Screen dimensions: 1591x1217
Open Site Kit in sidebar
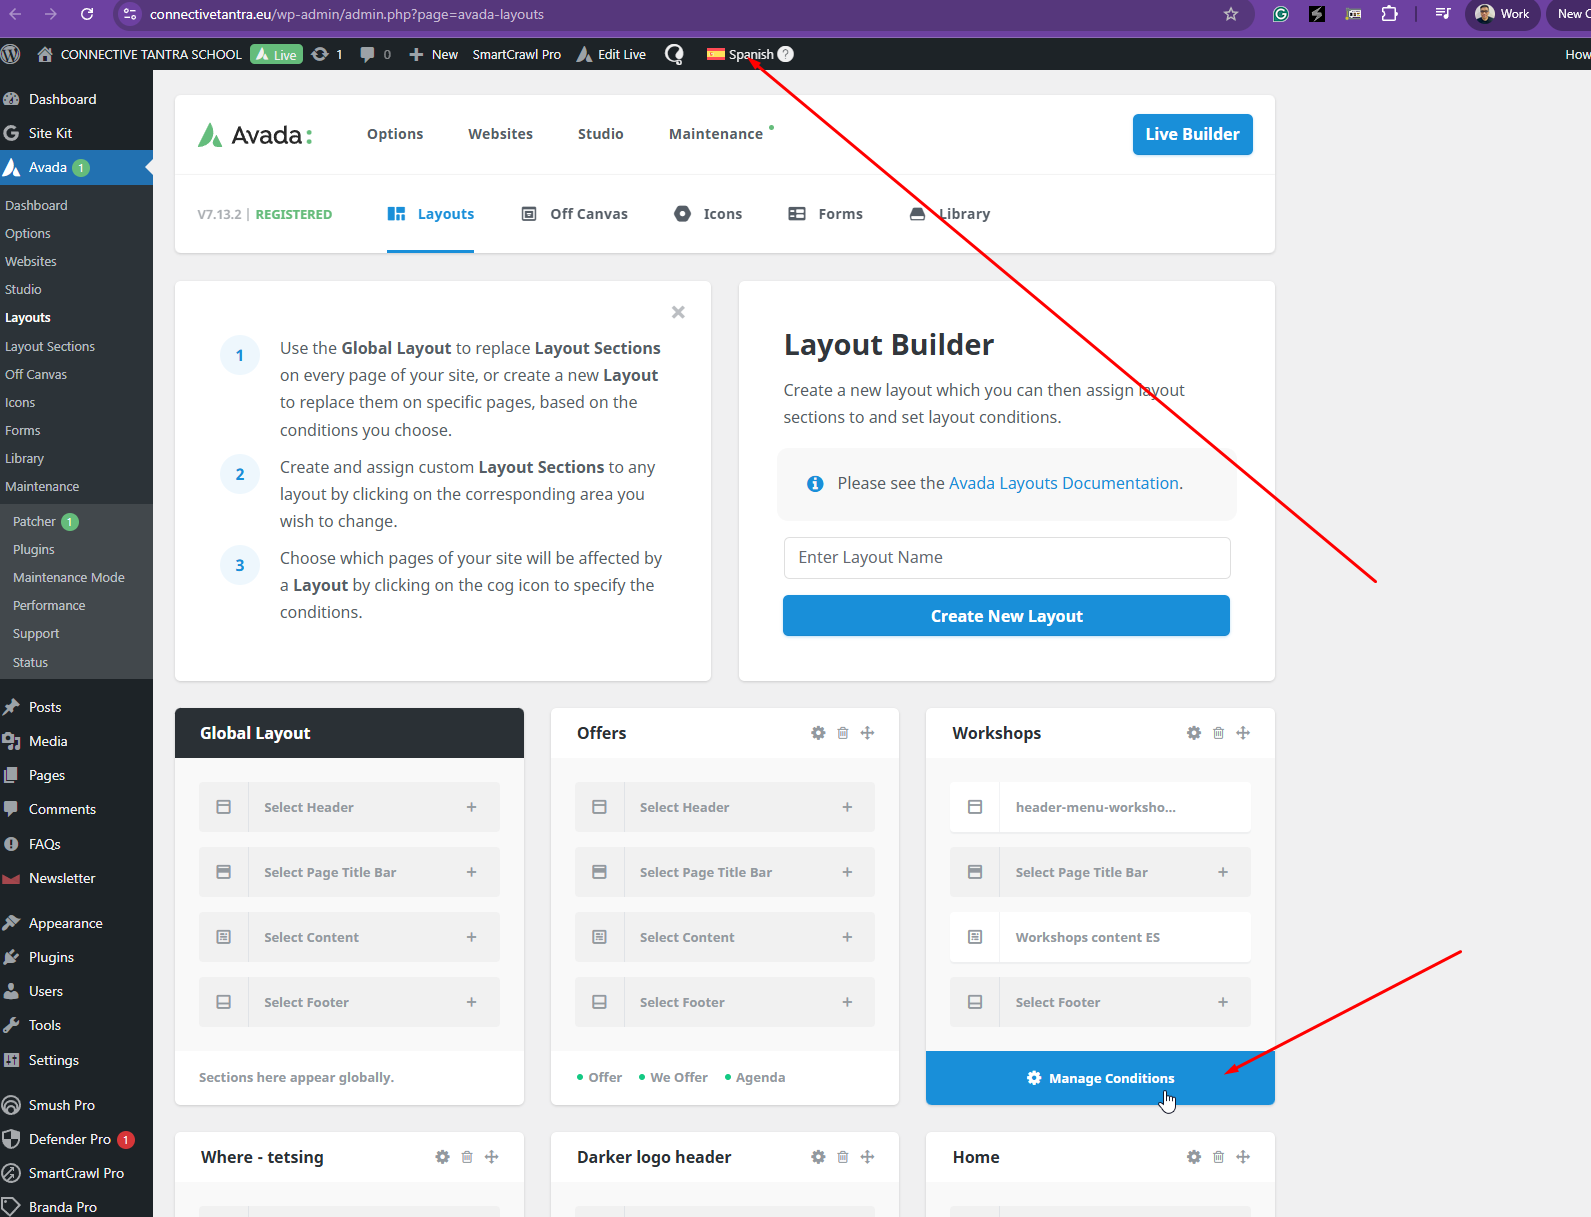pyautogui.click(x=50, y=133)
